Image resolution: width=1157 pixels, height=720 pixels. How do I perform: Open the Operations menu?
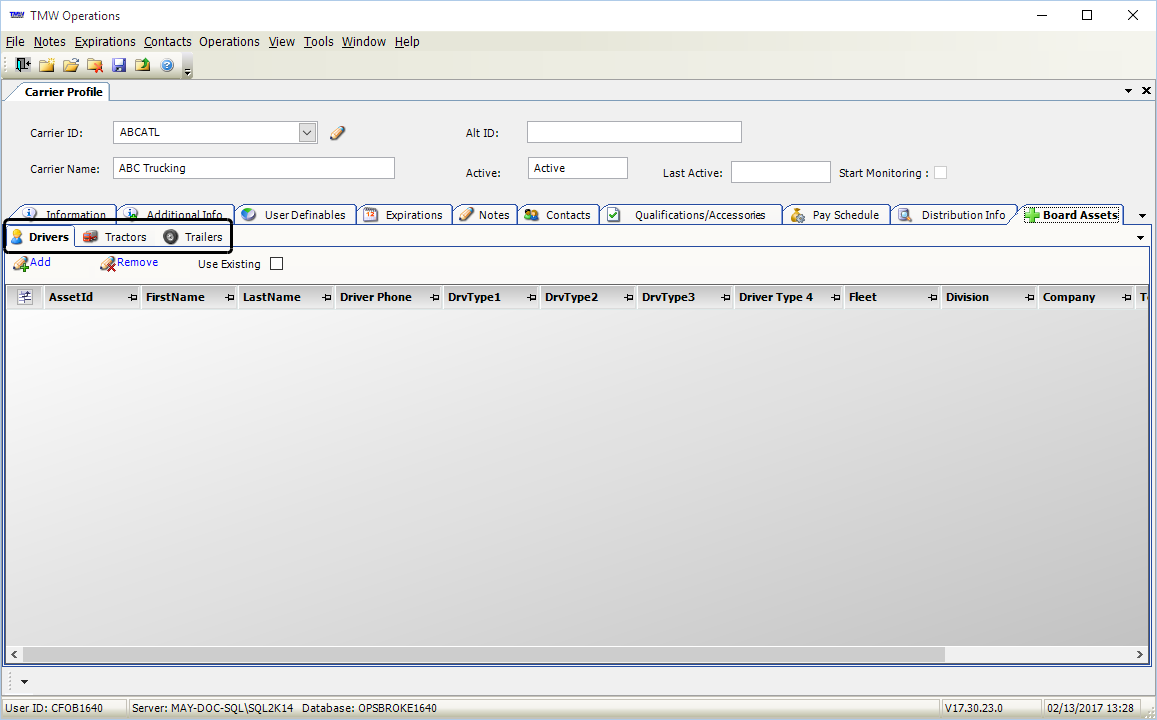point(229,42)
